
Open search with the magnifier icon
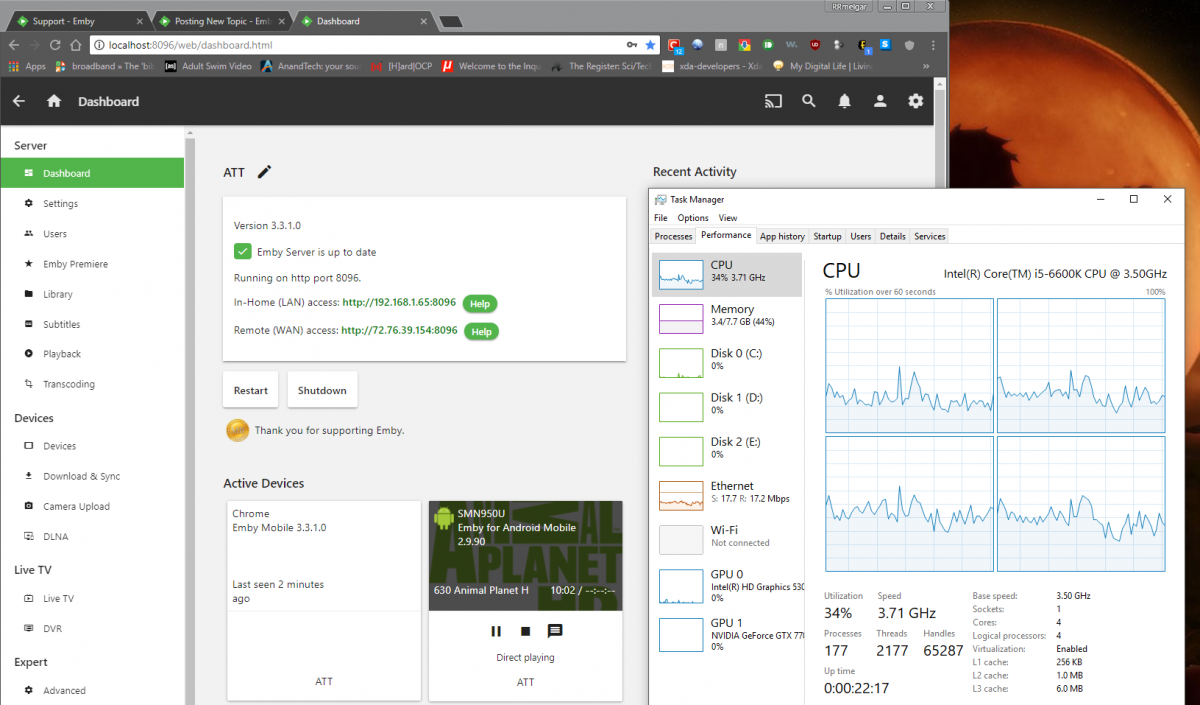click(809, 101)
